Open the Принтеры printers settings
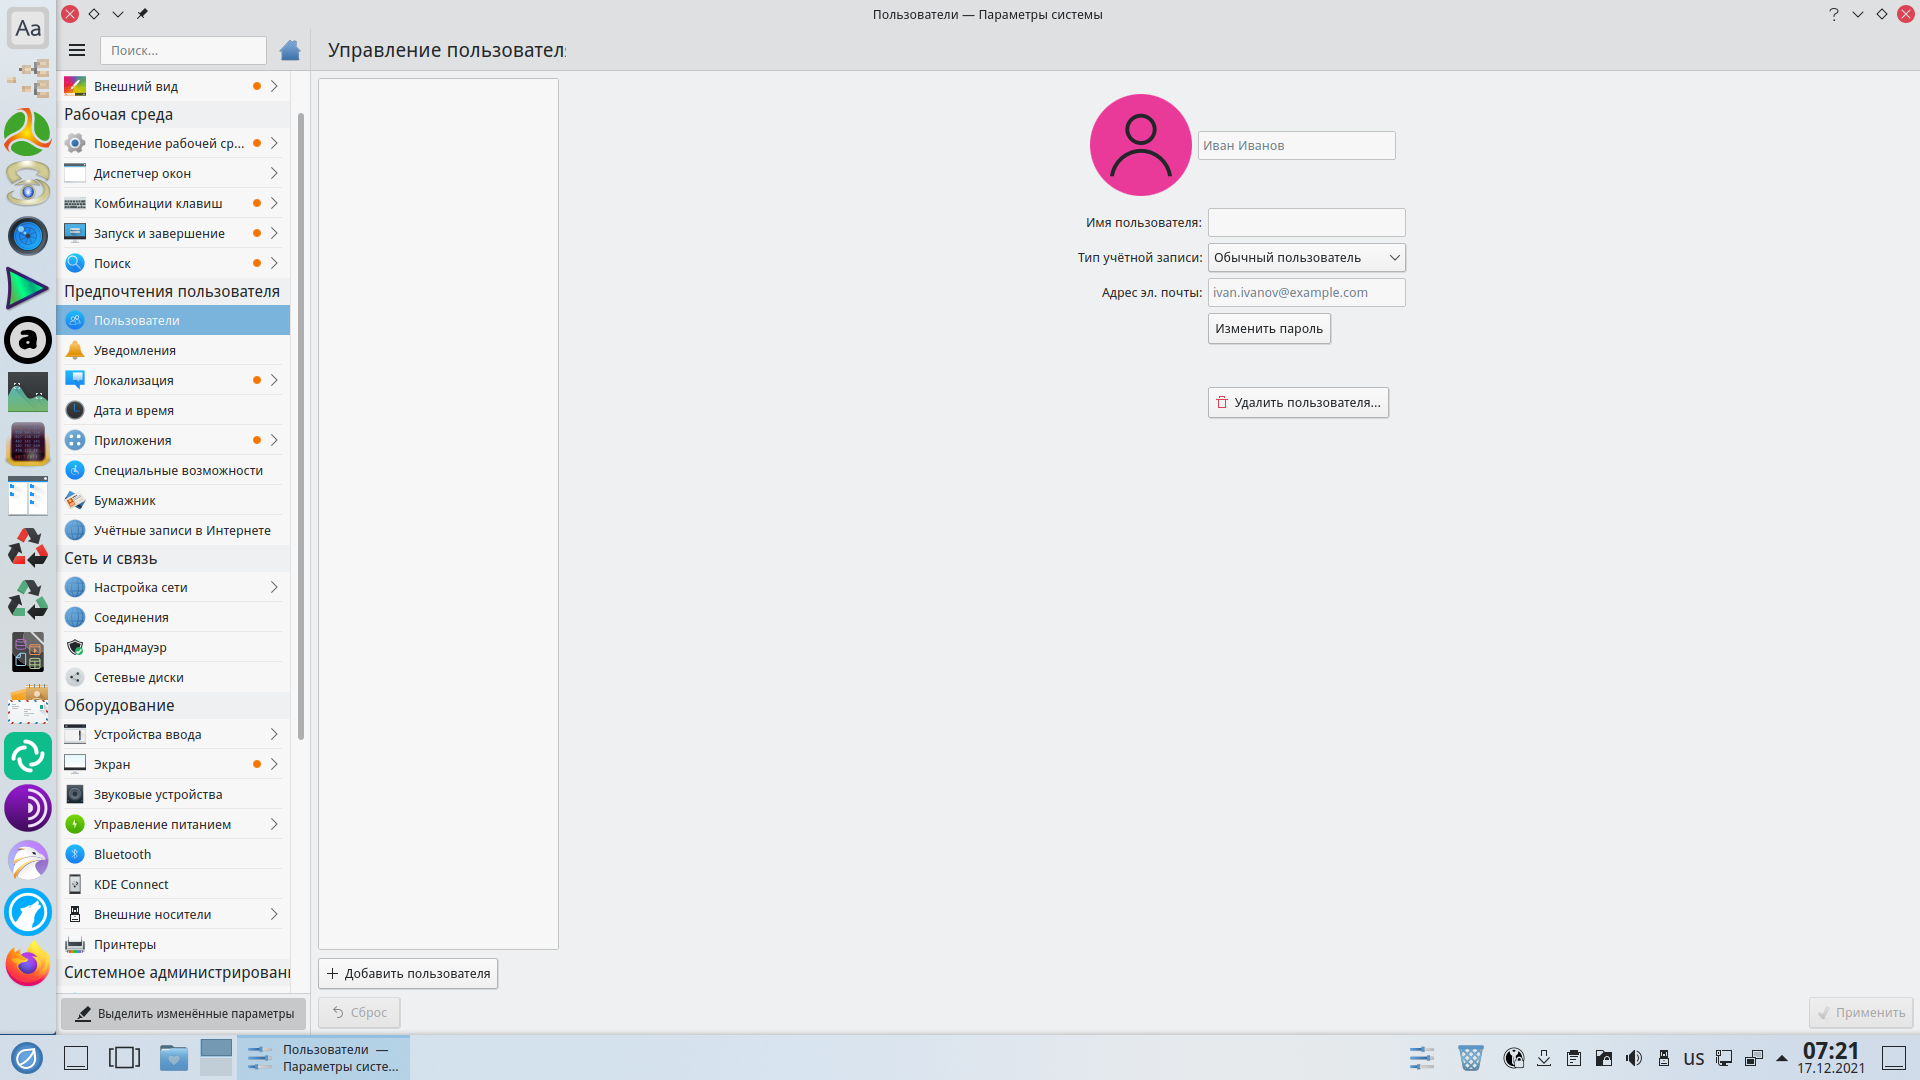 tap(124, 944)
